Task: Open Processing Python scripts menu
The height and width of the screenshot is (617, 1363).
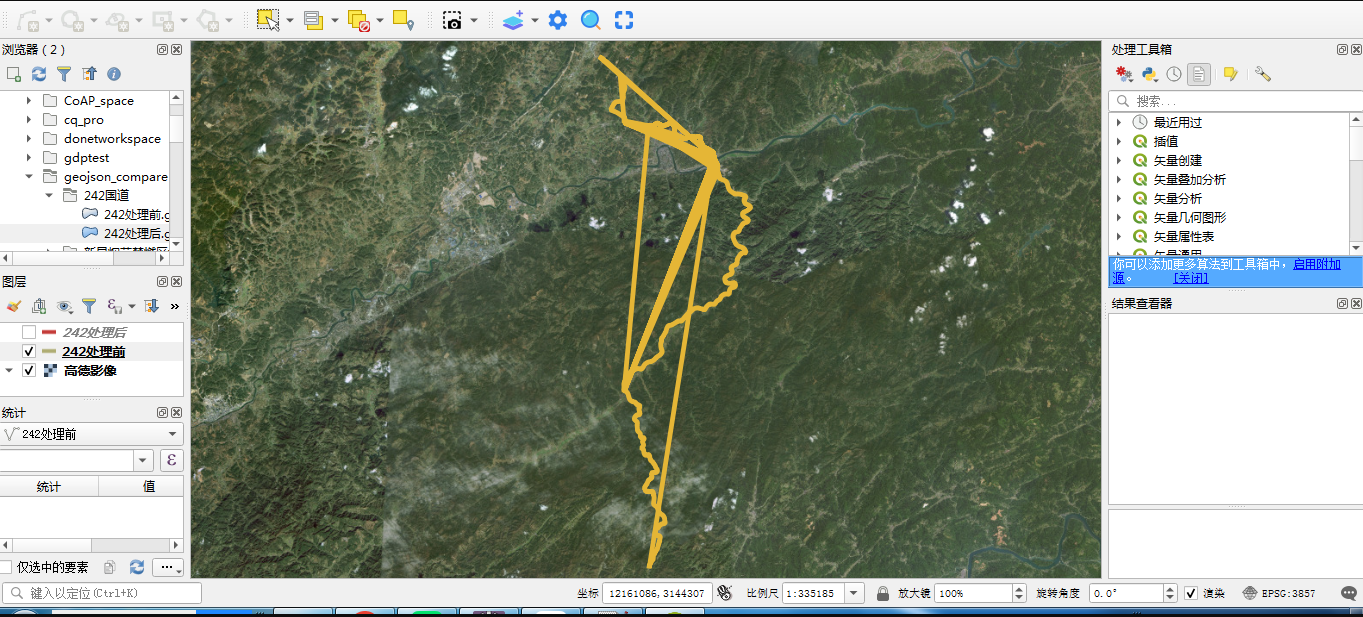Action: coord(1149,74)
